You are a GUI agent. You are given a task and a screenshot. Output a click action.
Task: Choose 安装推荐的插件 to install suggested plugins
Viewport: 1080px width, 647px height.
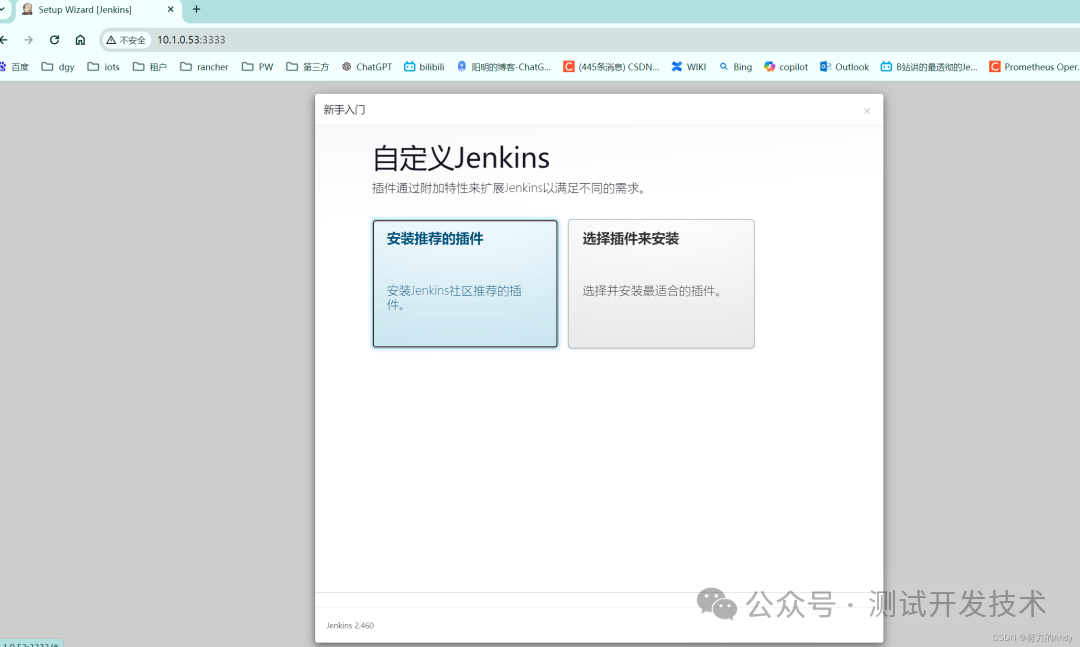(x=465, y=283)
